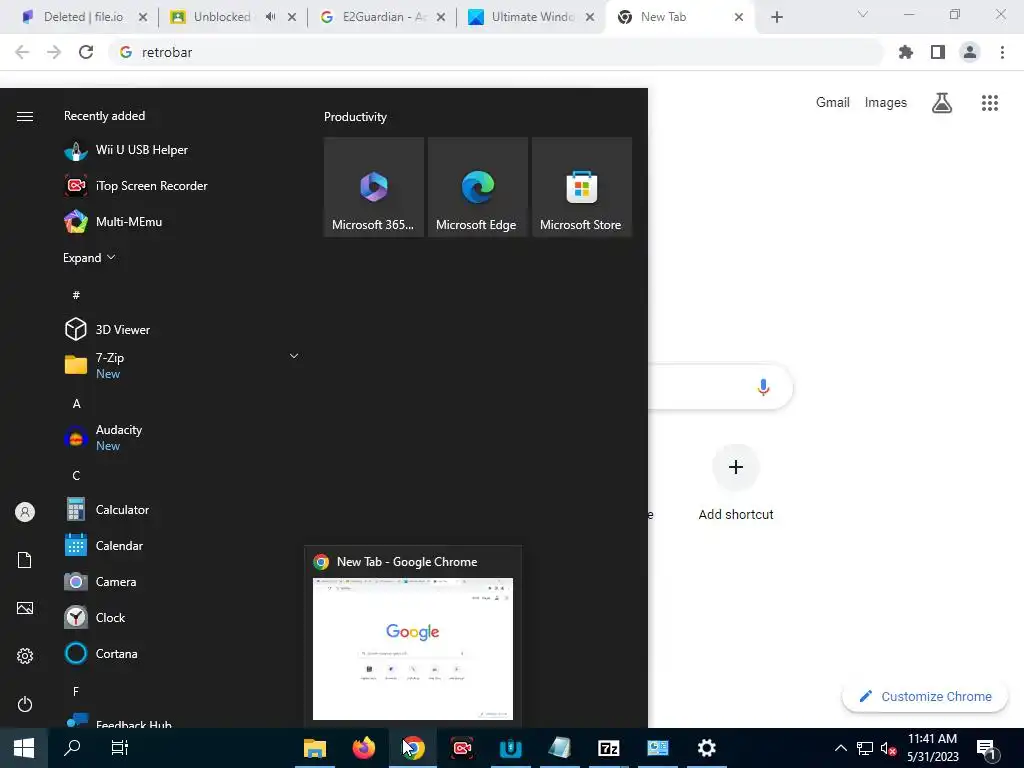The image size is (1024, 768).
Task: Go back in Chrome
Action: (x=22, y=52)
